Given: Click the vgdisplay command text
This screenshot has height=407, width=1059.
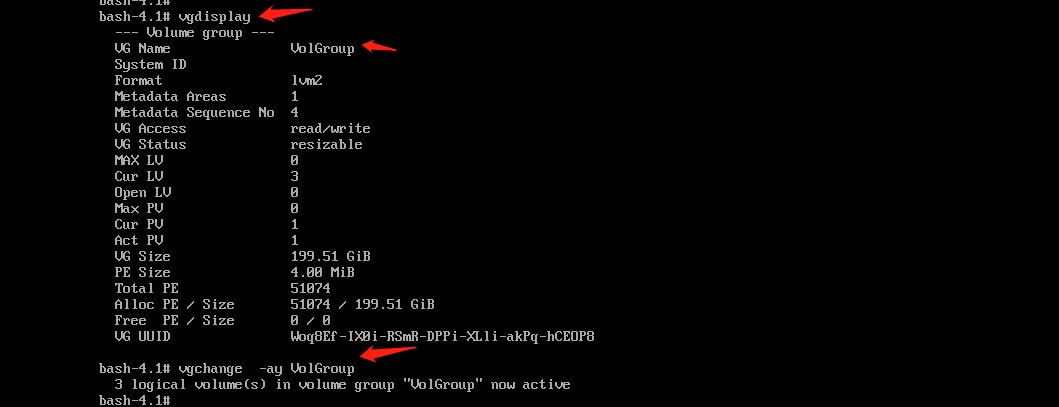Looking at the screenshot, I should pyautogui.click(x=215, y=17).
